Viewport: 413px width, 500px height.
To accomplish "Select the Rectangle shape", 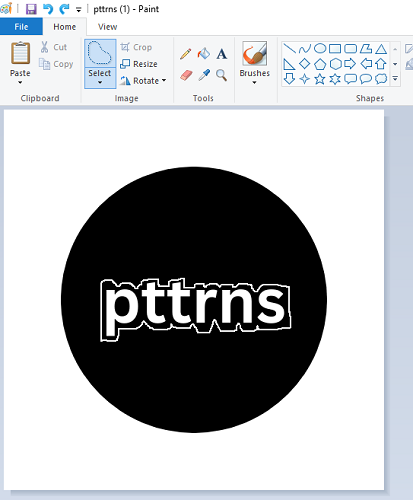I will (x=335, y=49).
